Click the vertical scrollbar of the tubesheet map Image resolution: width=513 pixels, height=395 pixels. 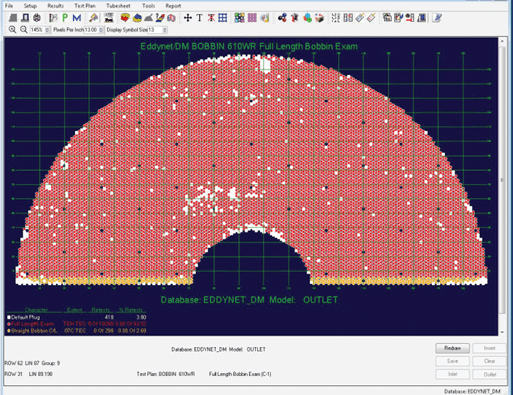[x=502, y=186]
